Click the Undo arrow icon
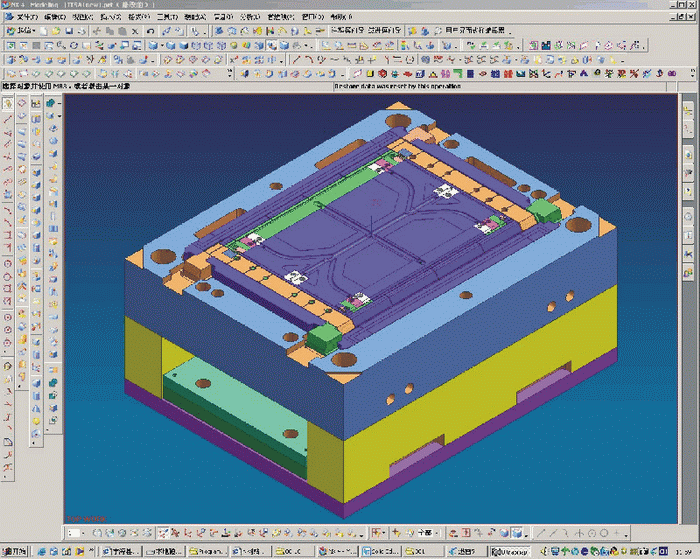Screen dimensions: 700x559 tap(151, 31)
